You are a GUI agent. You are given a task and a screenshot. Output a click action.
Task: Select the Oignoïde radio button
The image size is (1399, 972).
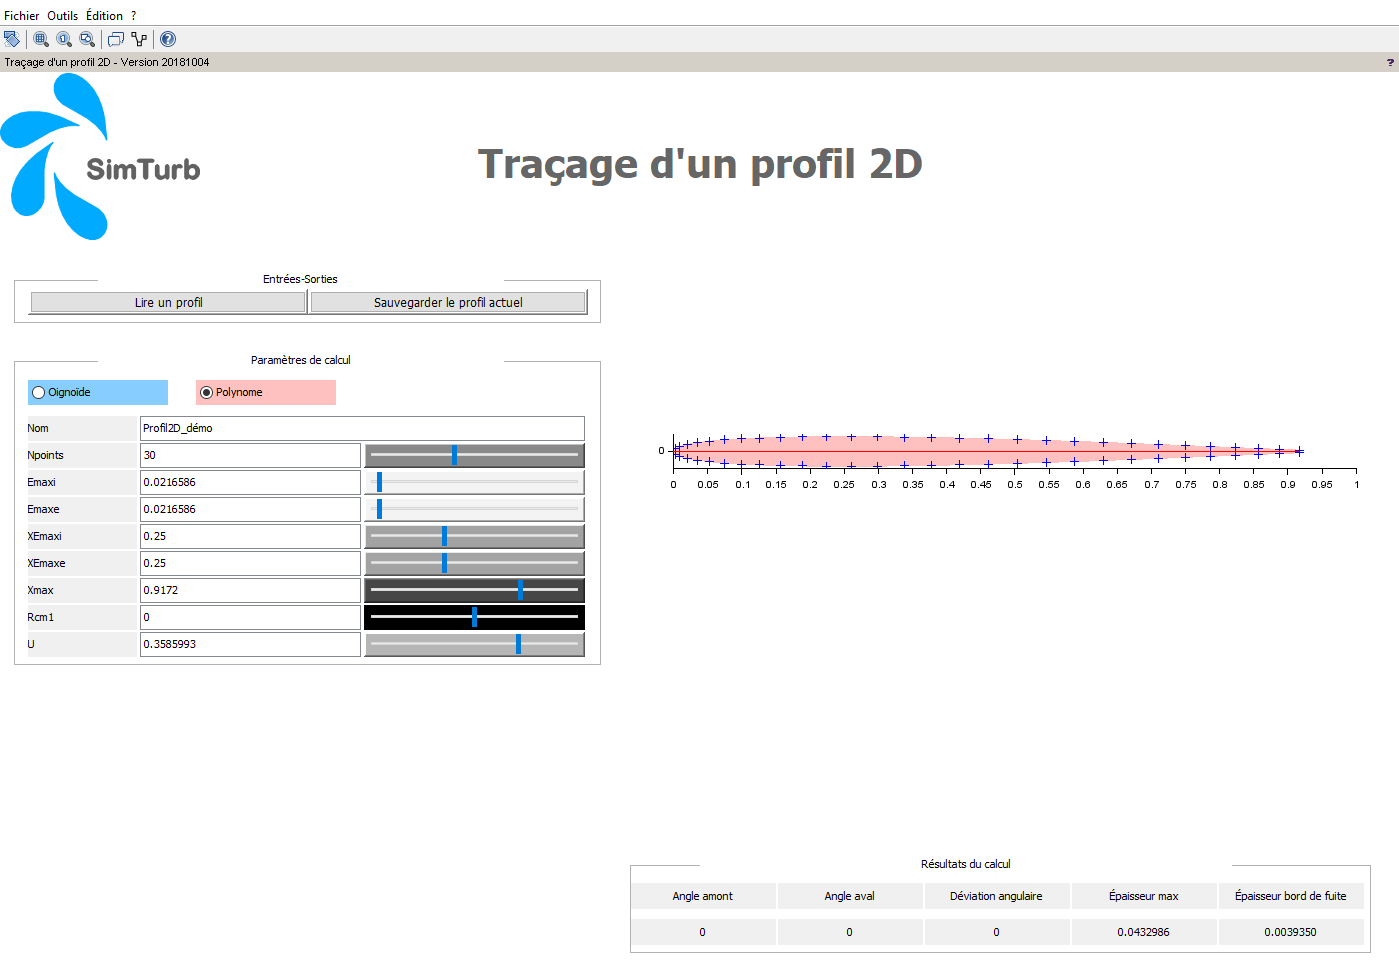point(39,393)
